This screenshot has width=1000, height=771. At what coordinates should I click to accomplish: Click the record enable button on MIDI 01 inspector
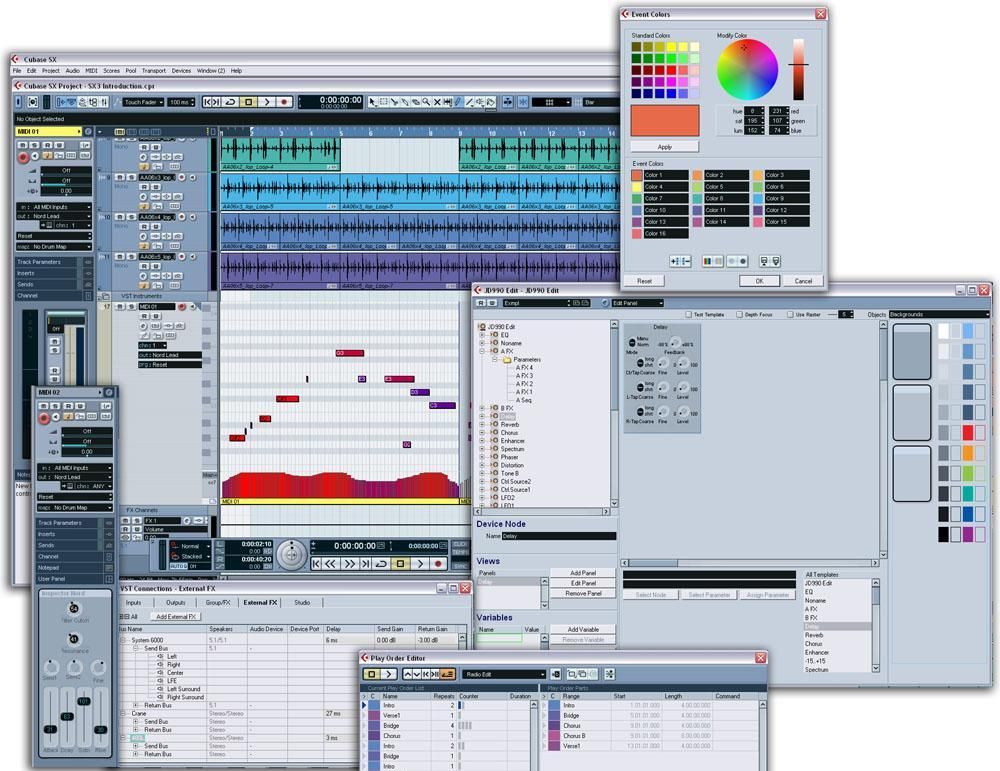click(x=23, y=158)
